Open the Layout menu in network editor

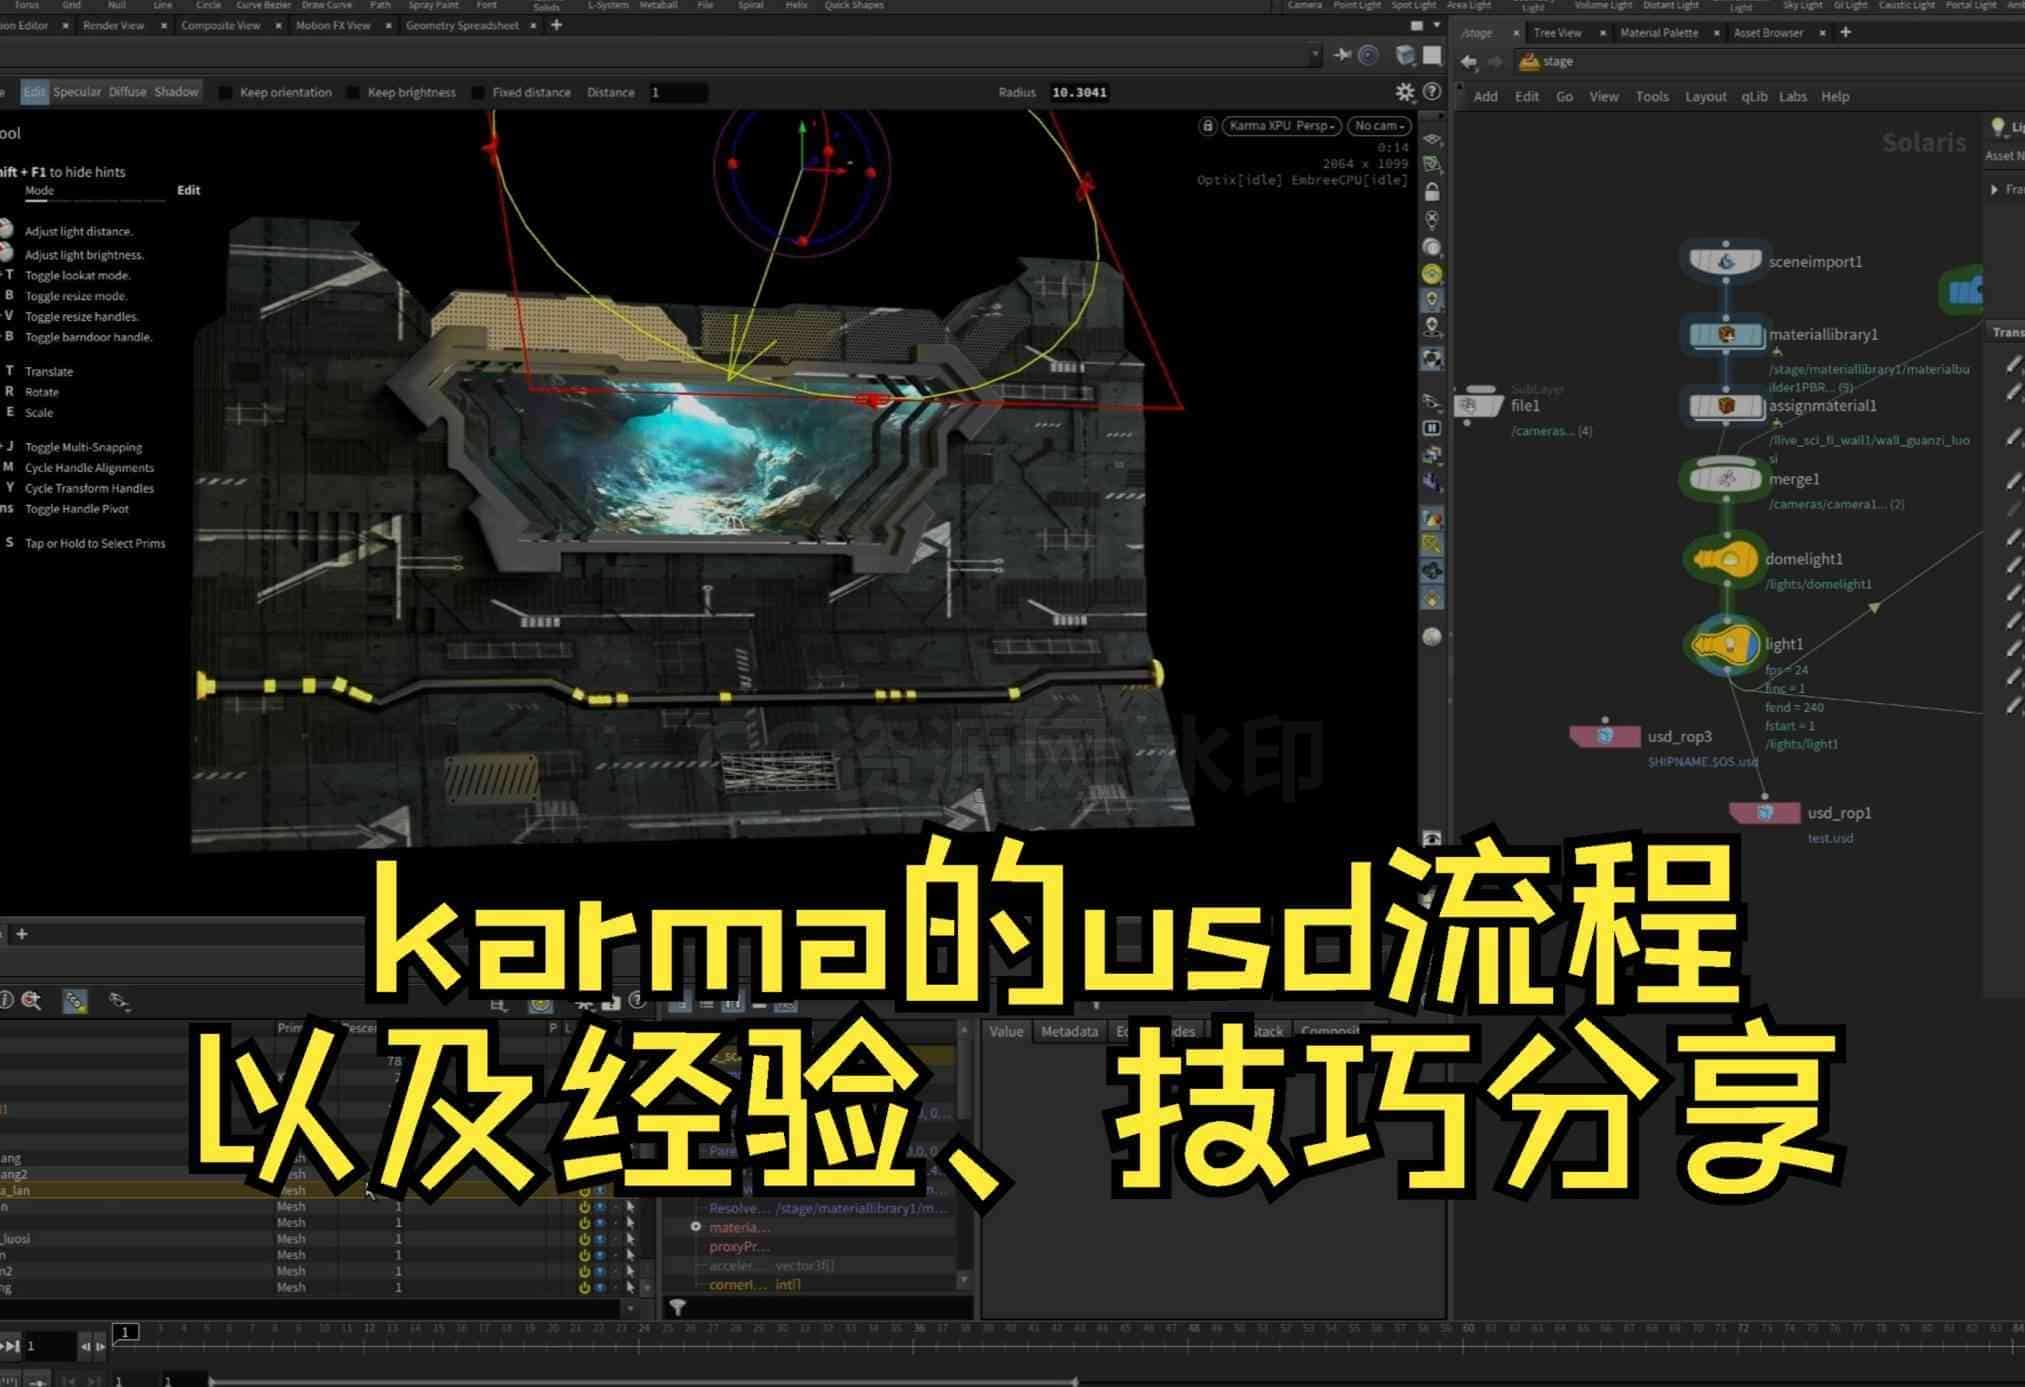pos(1705,97)
